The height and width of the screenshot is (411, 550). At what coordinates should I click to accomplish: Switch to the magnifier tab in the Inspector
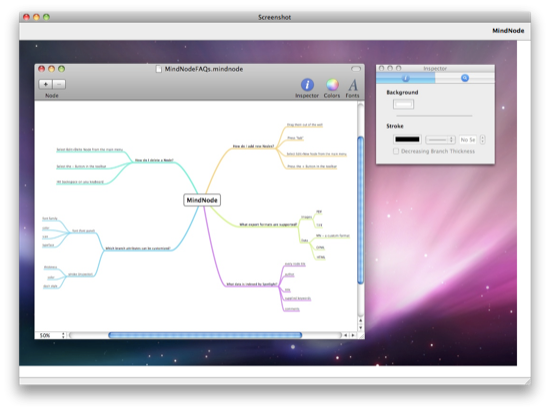[465, 78]
